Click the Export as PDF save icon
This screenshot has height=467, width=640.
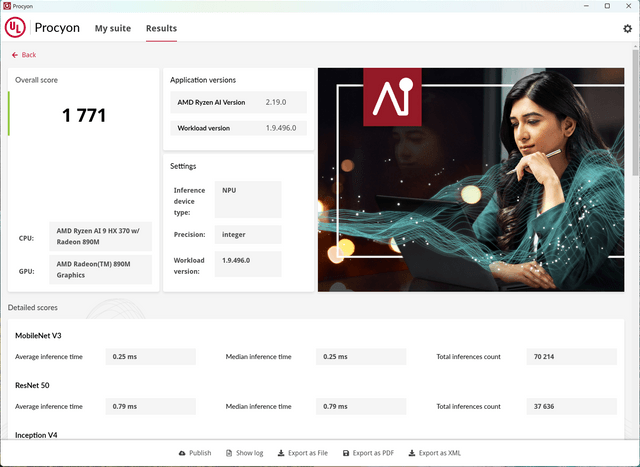click(x=346, y=453)
